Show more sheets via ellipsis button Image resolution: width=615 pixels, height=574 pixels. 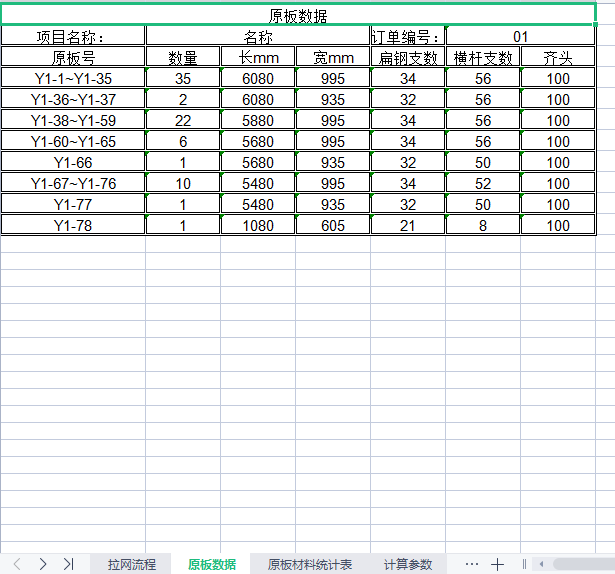472,564
